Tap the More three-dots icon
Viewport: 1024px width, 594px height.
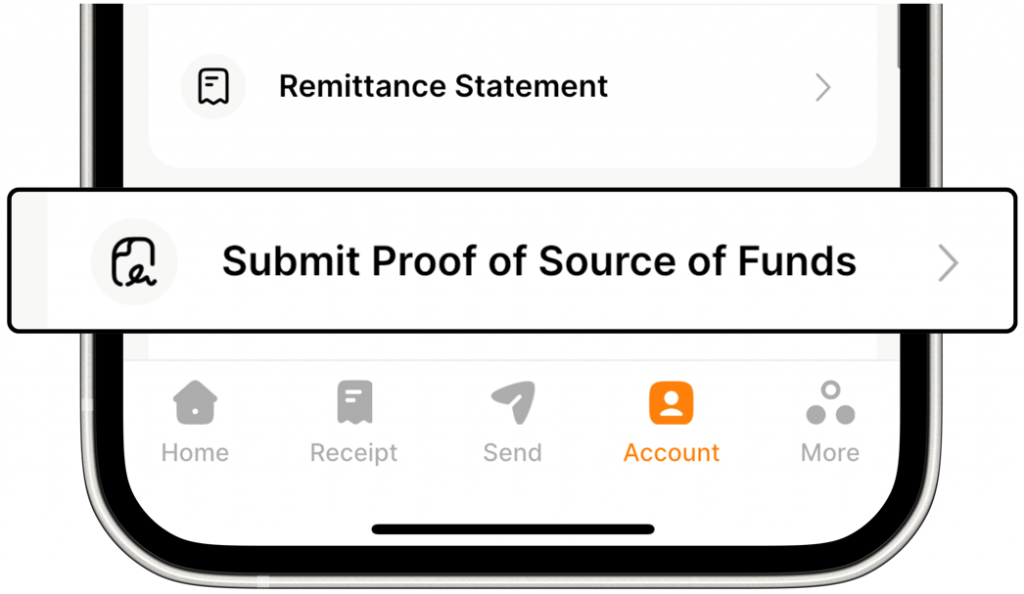830,403
